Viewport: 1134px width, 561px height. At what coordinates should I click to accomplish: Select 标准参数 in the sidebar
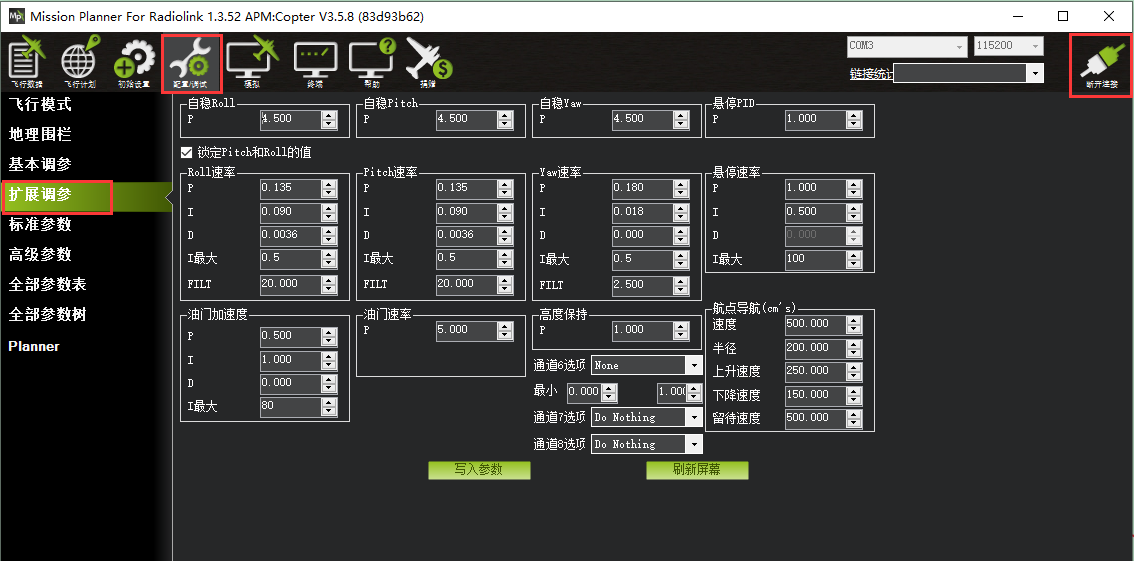(x=40, y=225)
